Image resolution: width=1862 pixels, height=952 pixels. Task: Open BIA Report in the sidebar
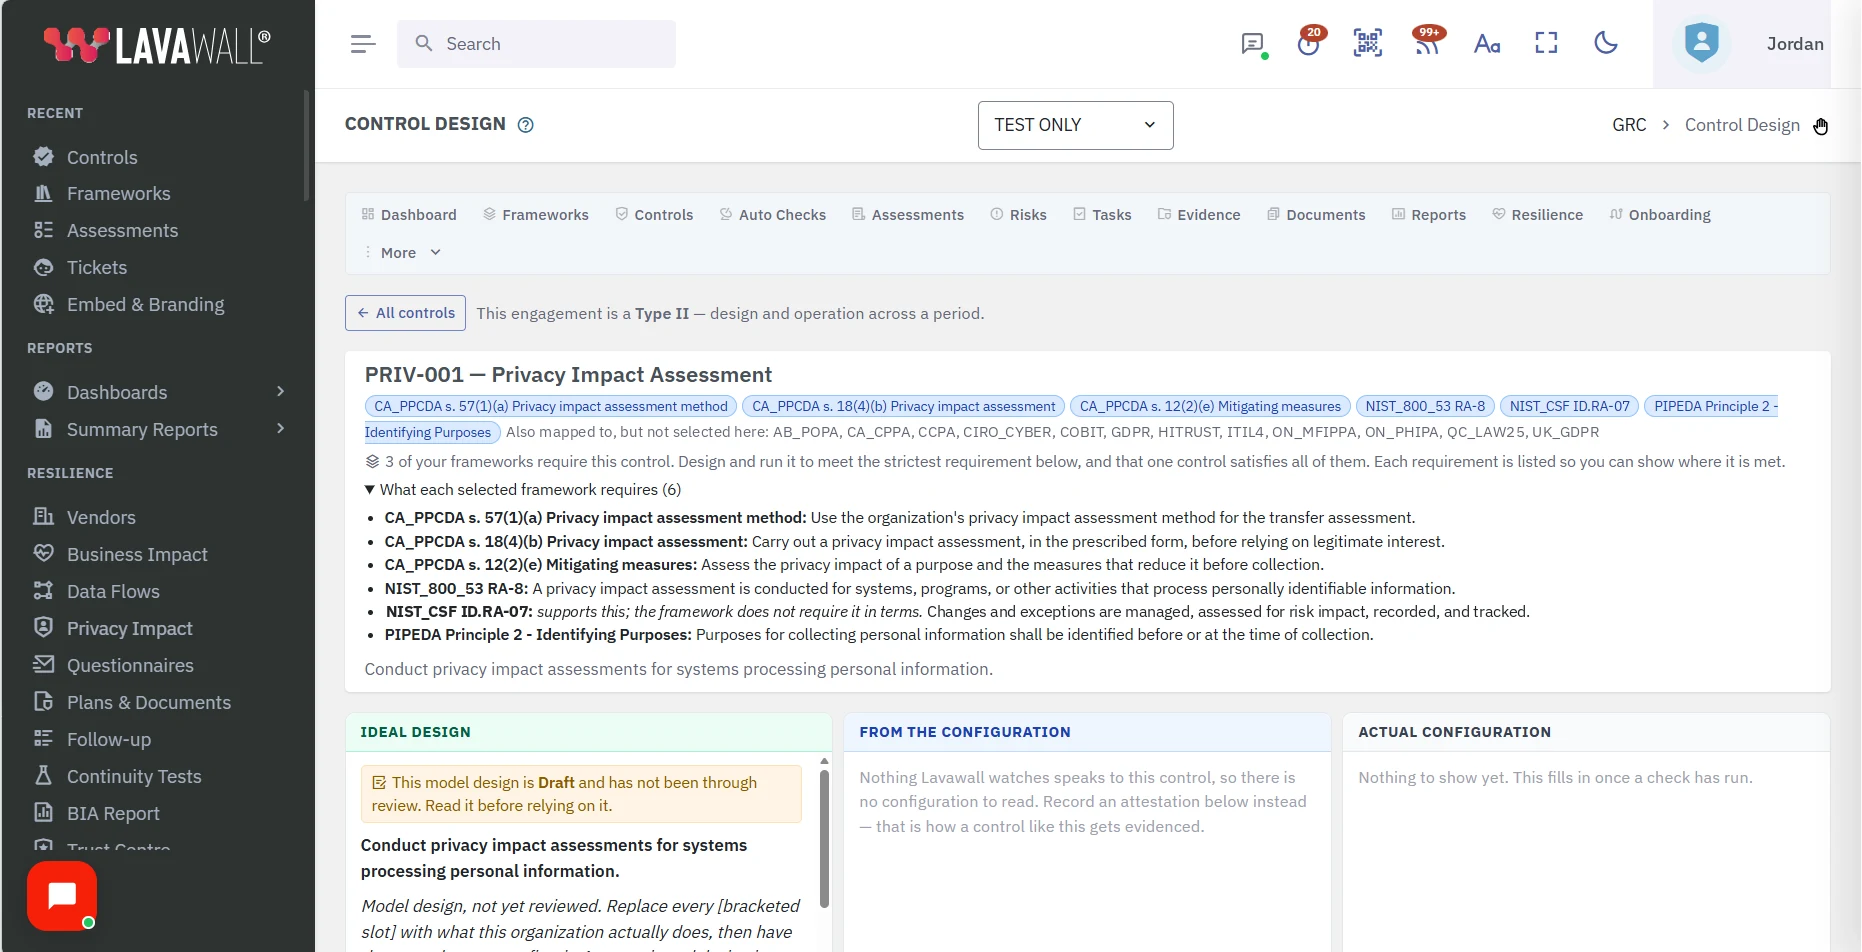pyautogui.click(x=113, y=813)
